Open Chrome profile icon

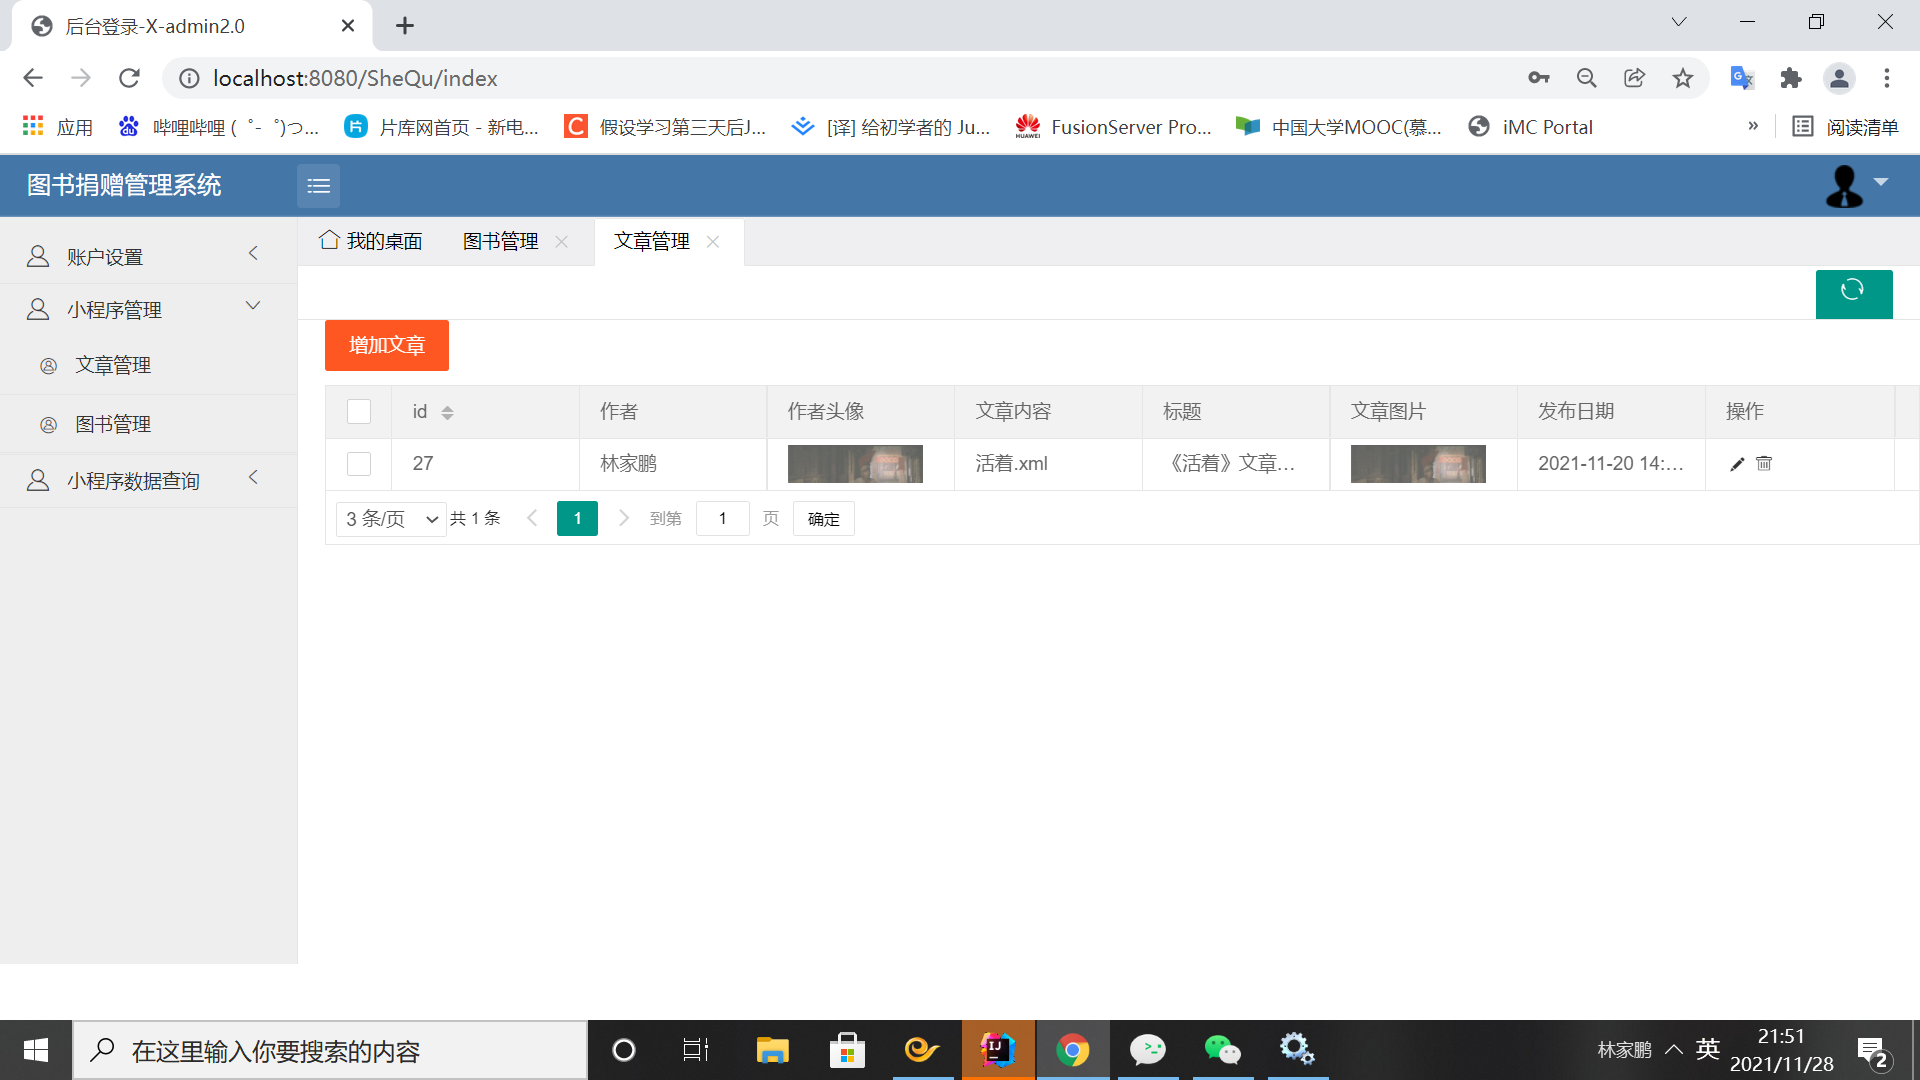click(x=1839, y=78)
